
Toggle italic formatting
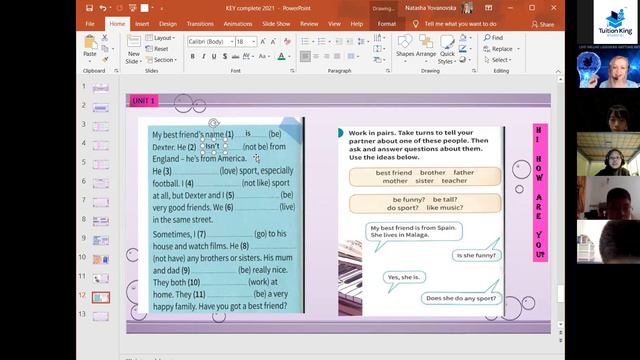pyautogui.click(x=203, y=56)
